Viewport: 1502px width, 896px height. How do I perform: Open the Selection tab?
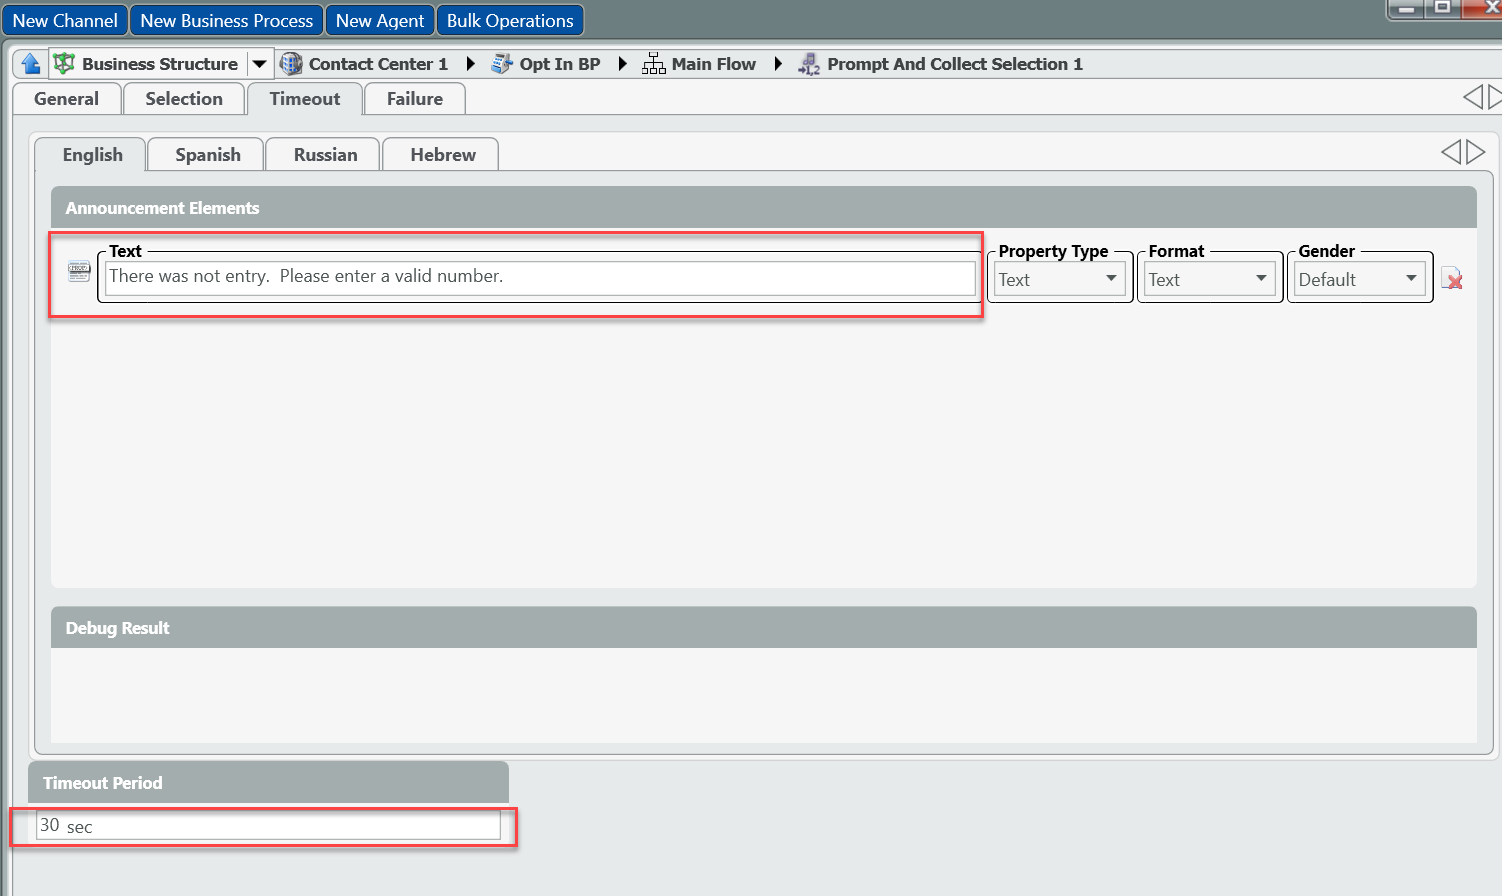click(183, 99)
